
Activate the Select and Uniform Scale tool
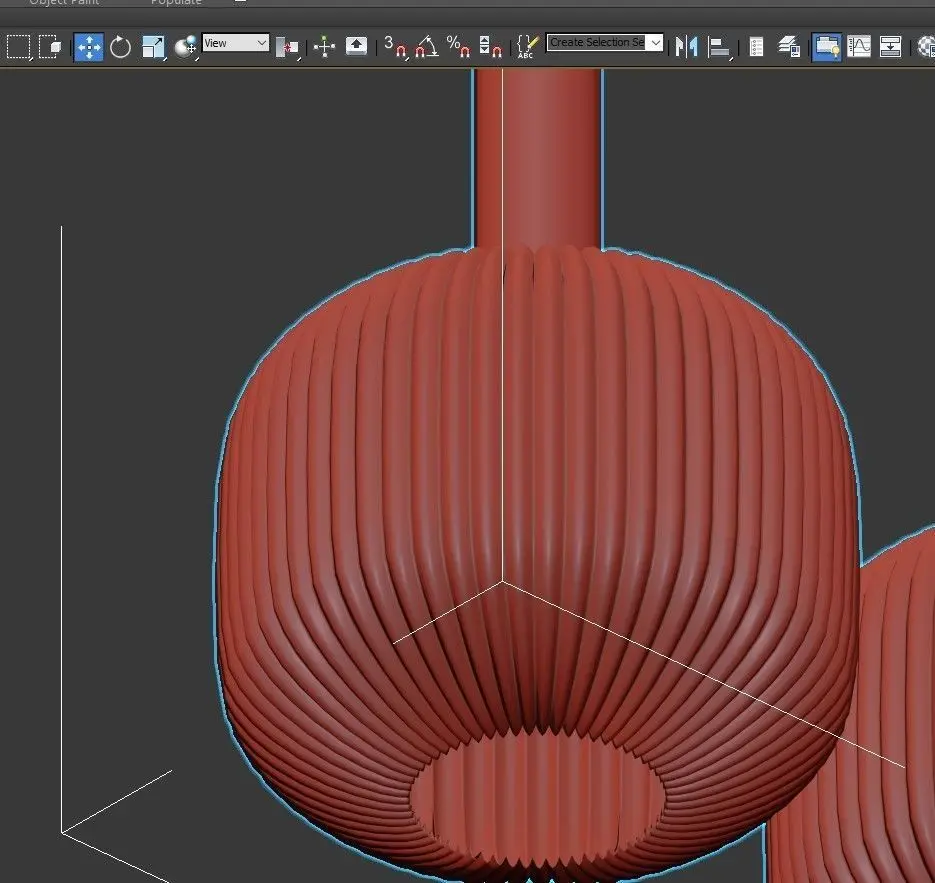click(x=153, y=47)
